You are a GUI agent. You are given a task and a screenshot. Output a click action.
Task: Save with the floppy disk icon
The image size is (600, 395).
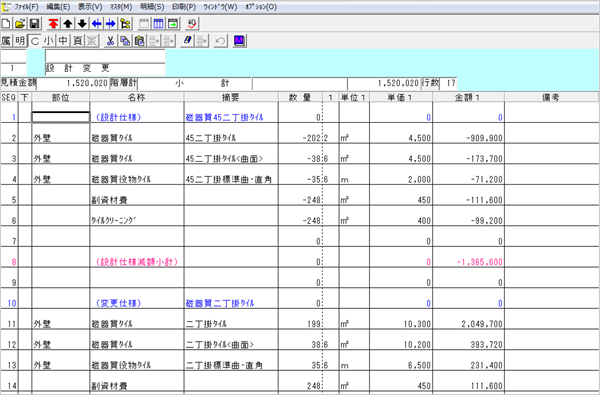[x=34, y=24]
